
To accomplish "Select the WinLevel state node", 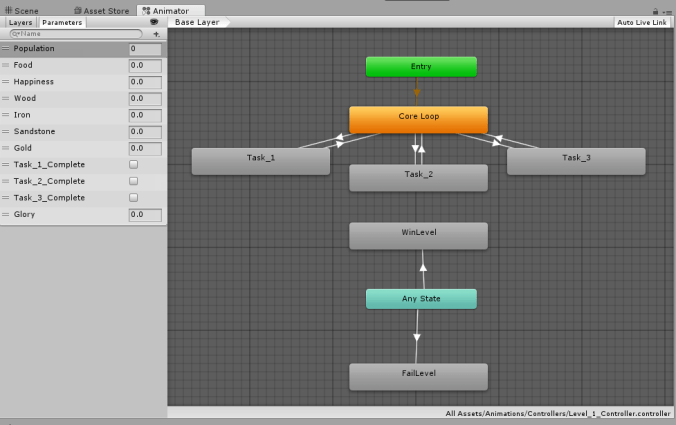I will (418, 235).
